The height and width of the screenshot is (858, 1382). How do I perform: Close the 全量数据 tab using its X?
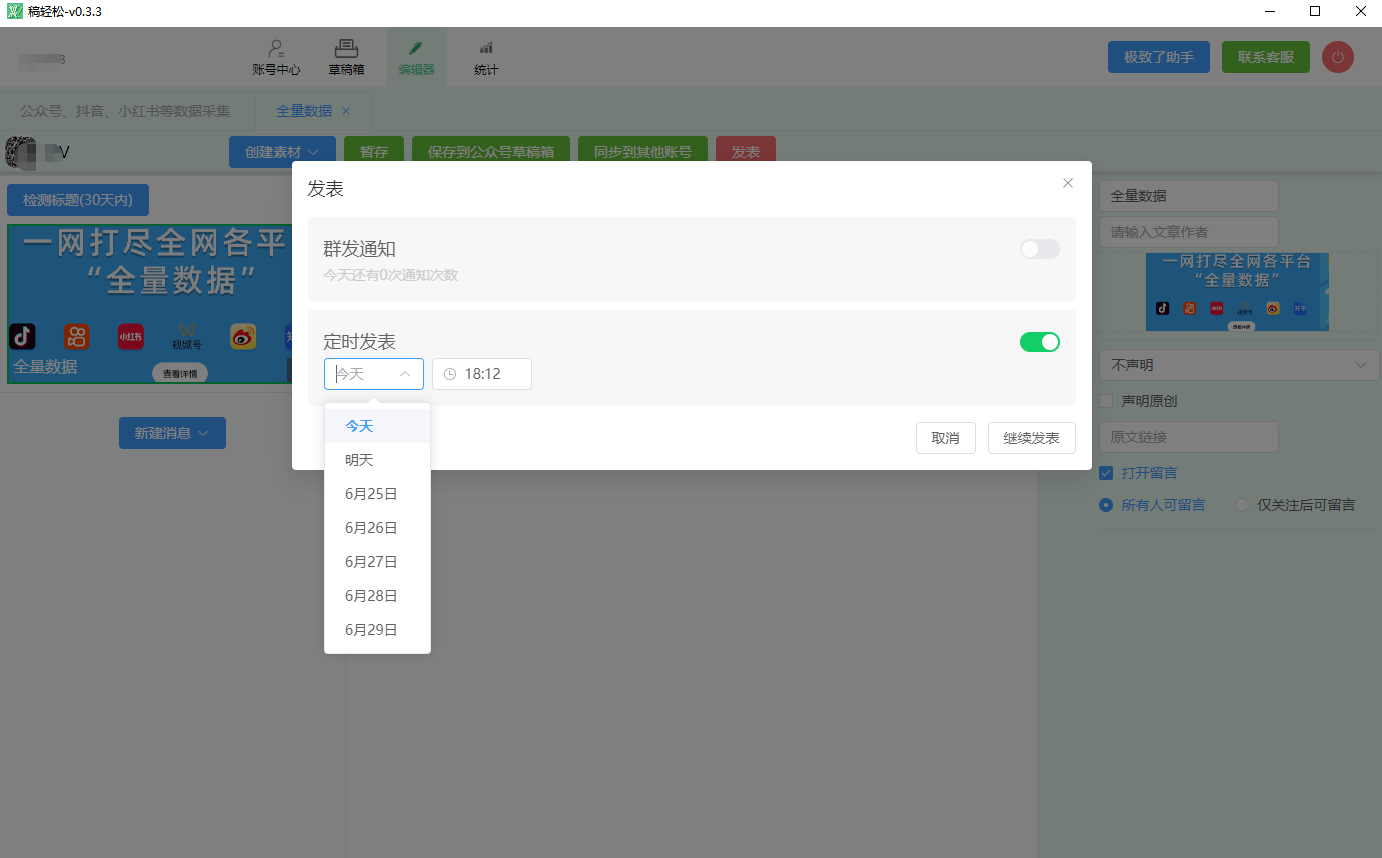346,111
